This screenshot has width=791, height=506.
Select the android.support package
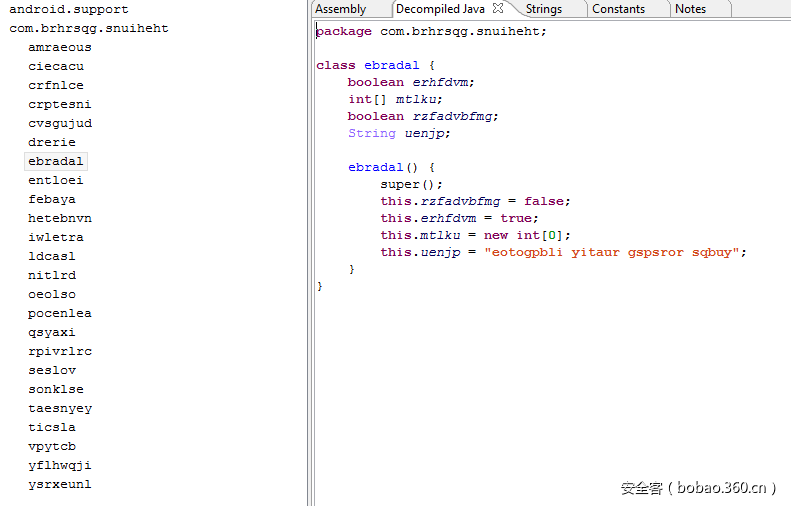tap(69, 9)
